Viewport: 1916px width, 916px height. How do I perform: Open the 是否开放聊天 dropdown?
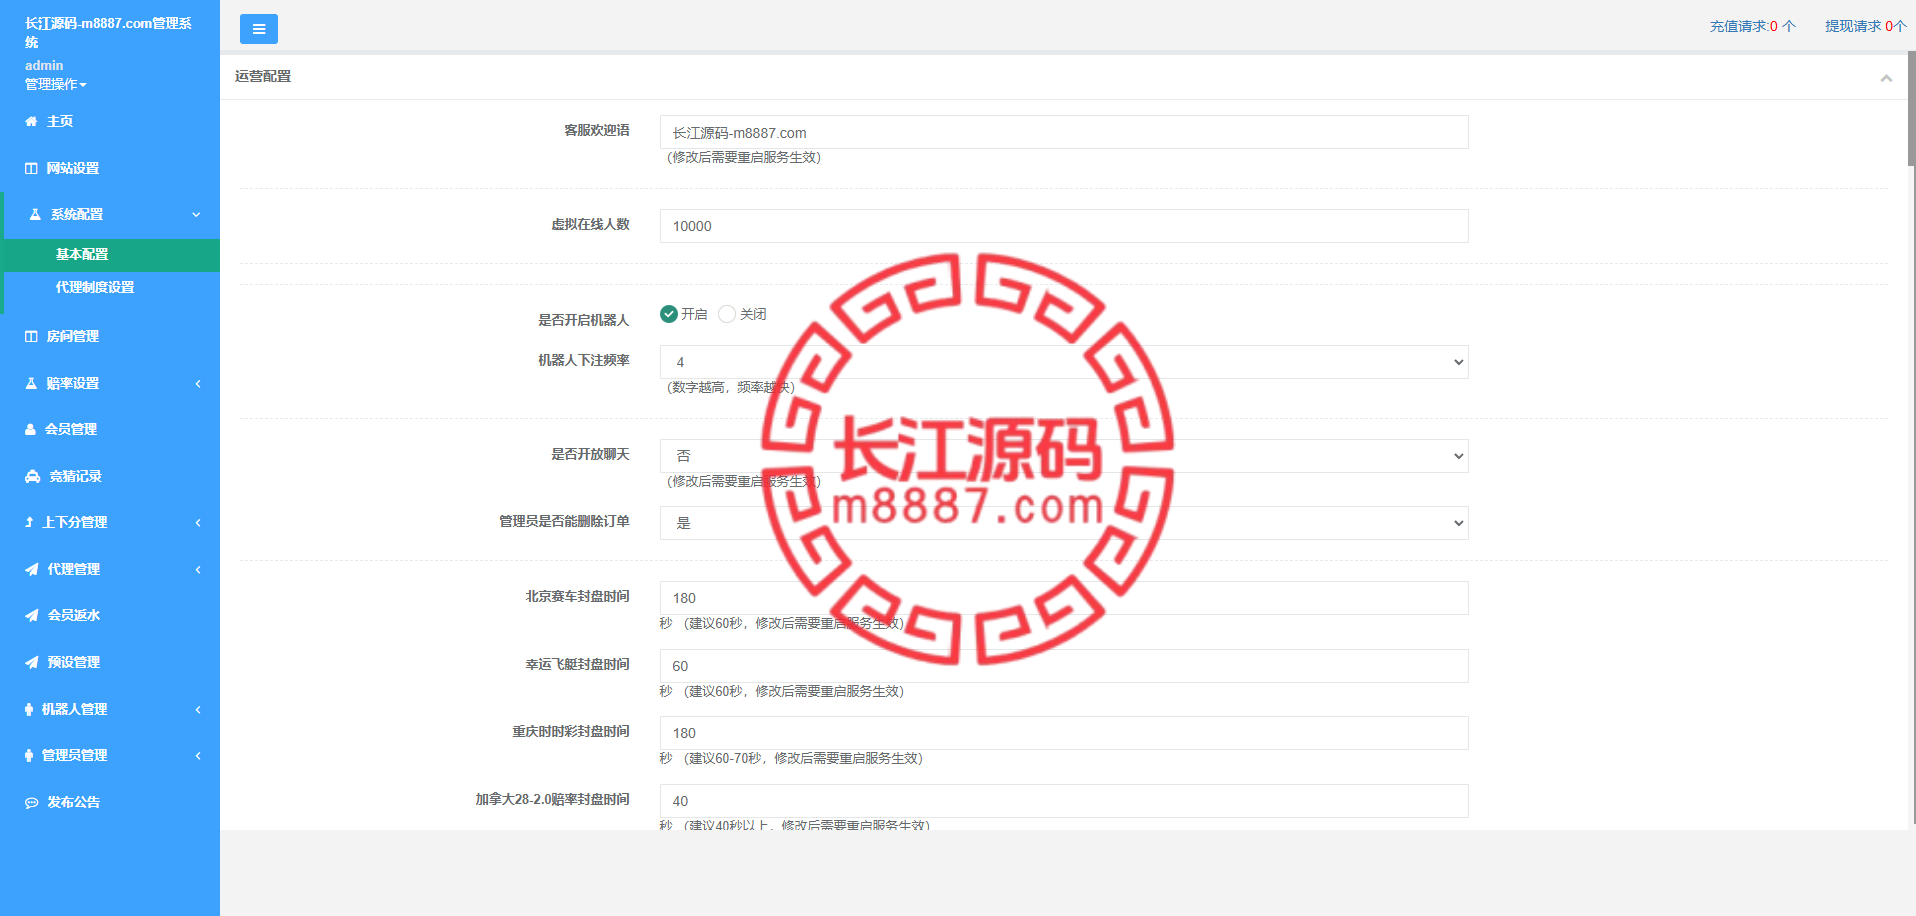[1064, 456]
